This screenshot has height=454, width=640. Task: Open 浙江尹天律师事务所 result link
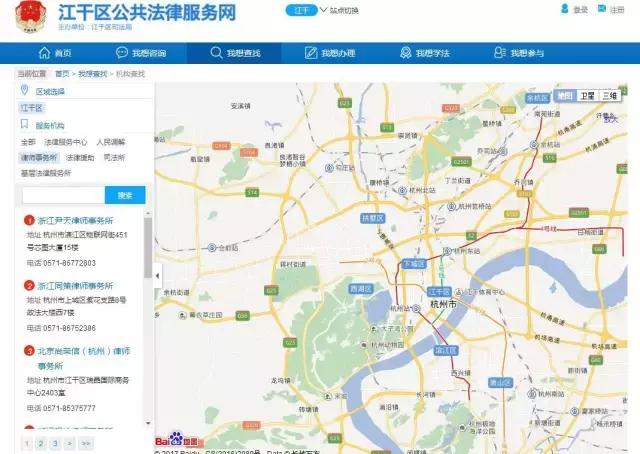pos(76,220)
